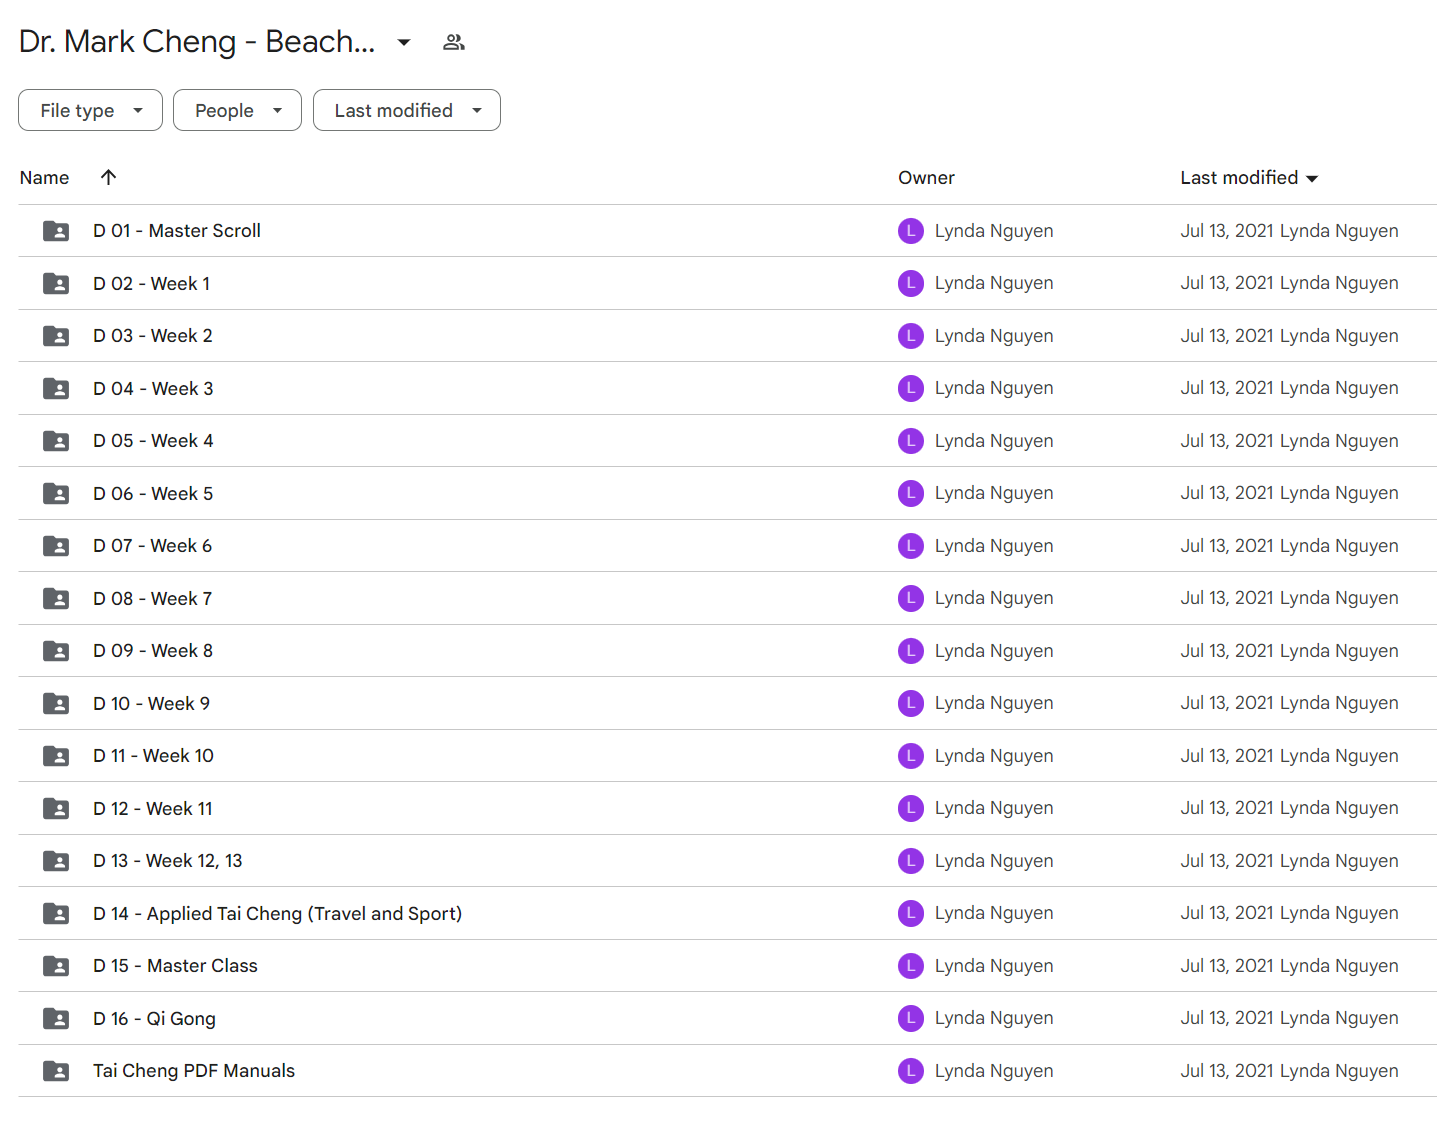Viewport: 1437px width, 1125px height.
Task: Select the folder name D 13 - Week 12, 13
Action: click(168, 861)
